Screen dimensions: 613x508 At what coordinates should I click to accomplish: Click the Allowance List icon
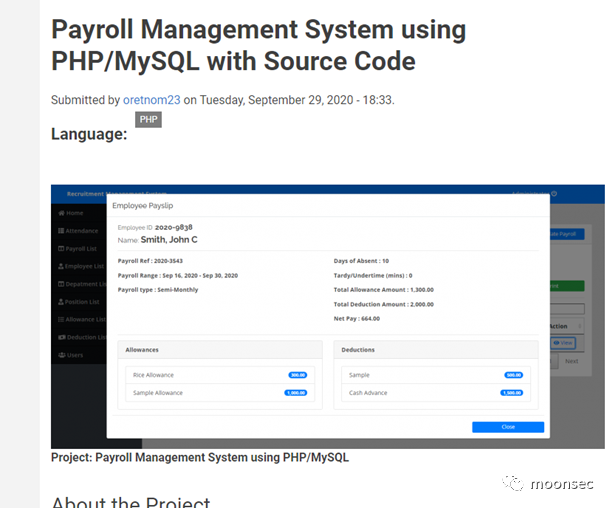[x=61, y=320]
